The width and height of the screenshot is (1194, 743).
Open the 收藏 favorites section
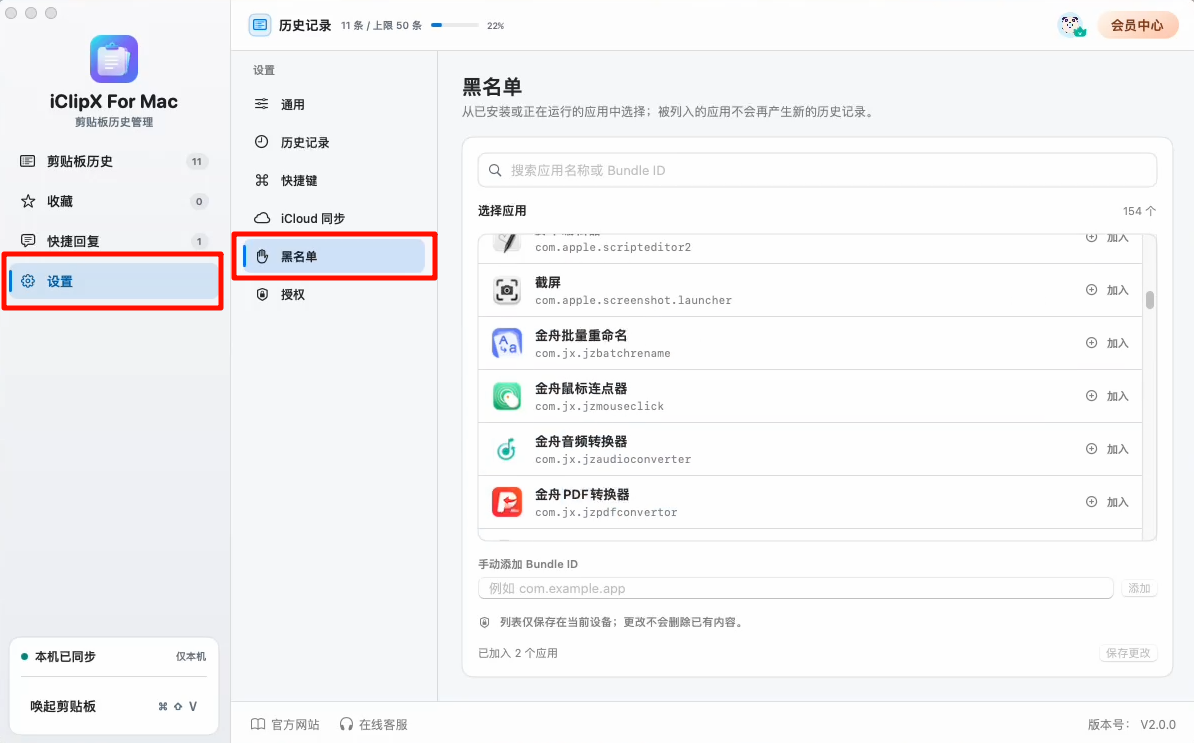coord(113,201)
